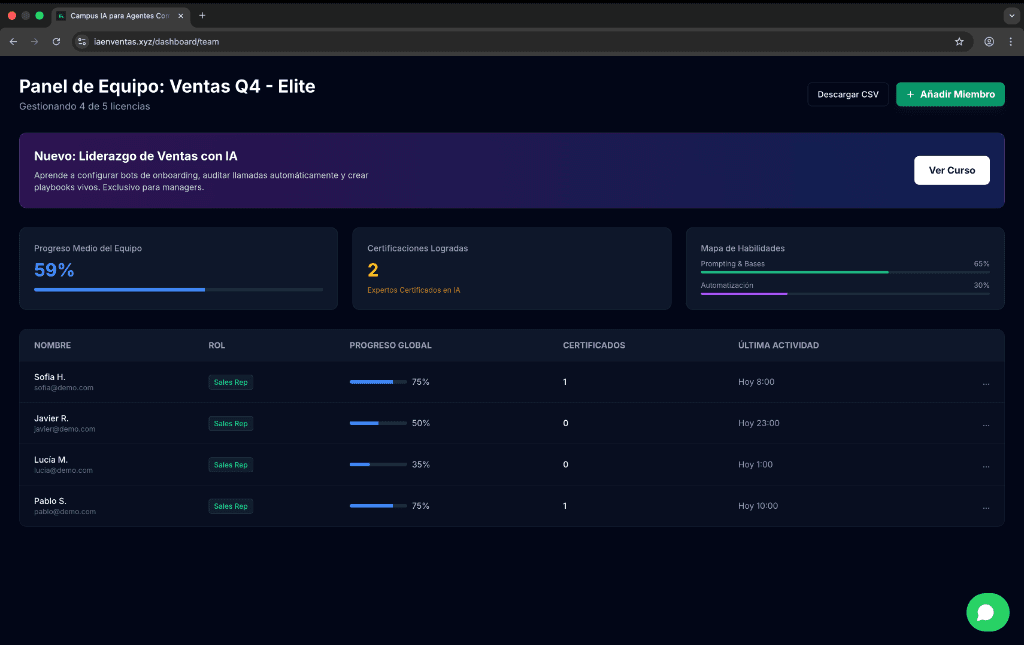Click the site permissions icon in the address bar
The image size is (1024, 645).
click(x=80, y=41)
